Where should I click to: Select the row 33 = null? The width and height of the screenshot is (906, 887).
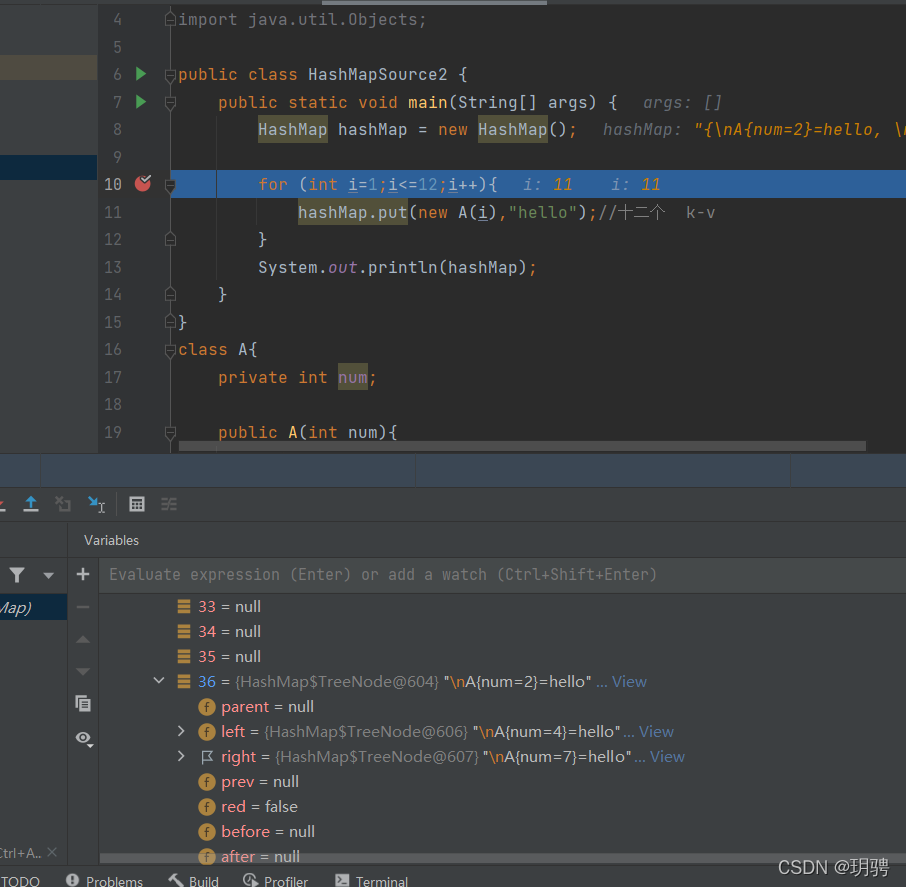[229, 606]
